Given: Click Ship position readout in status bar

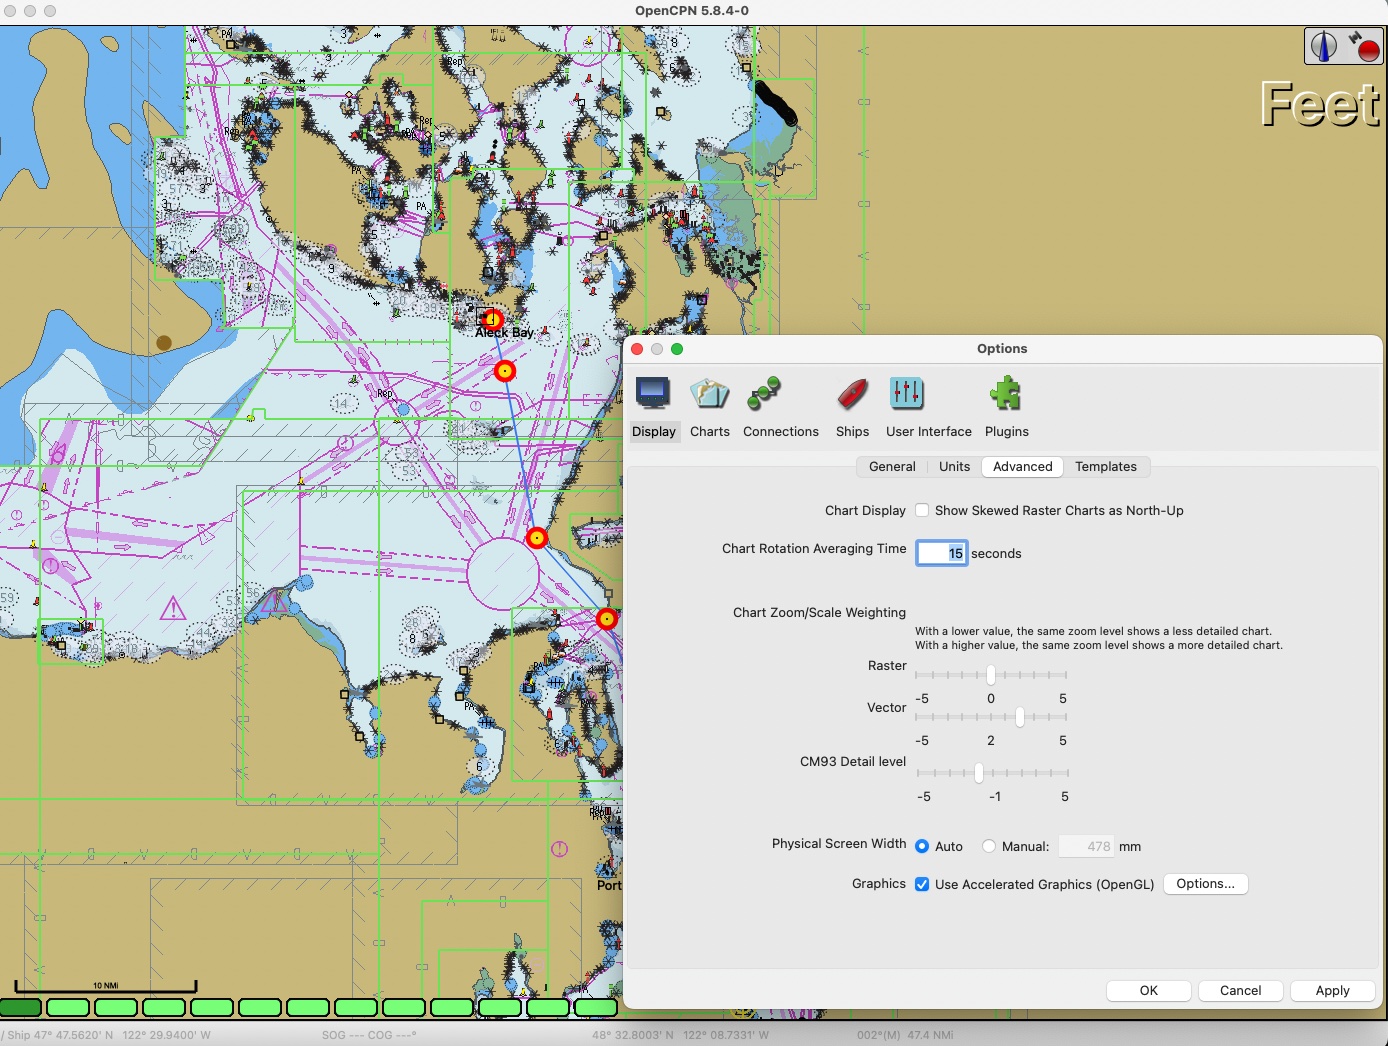Looking at the screenshot, I should click(x=108, y=1035).
